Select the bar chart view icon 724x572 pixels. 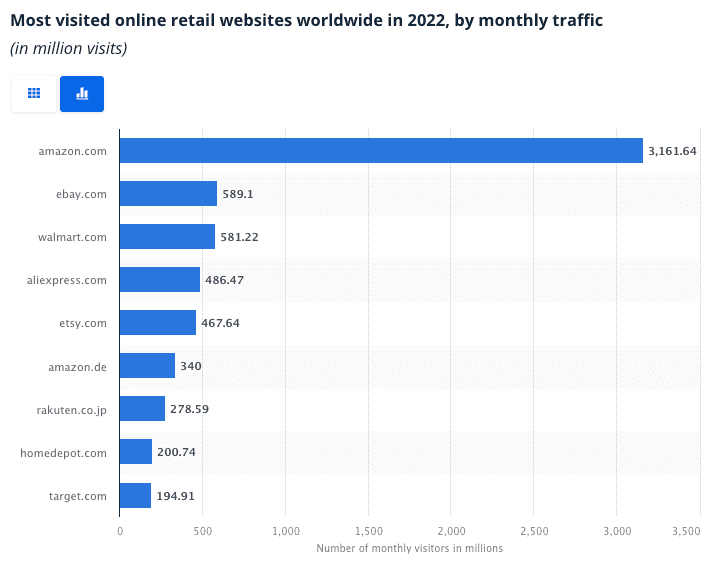click(82, 94)
